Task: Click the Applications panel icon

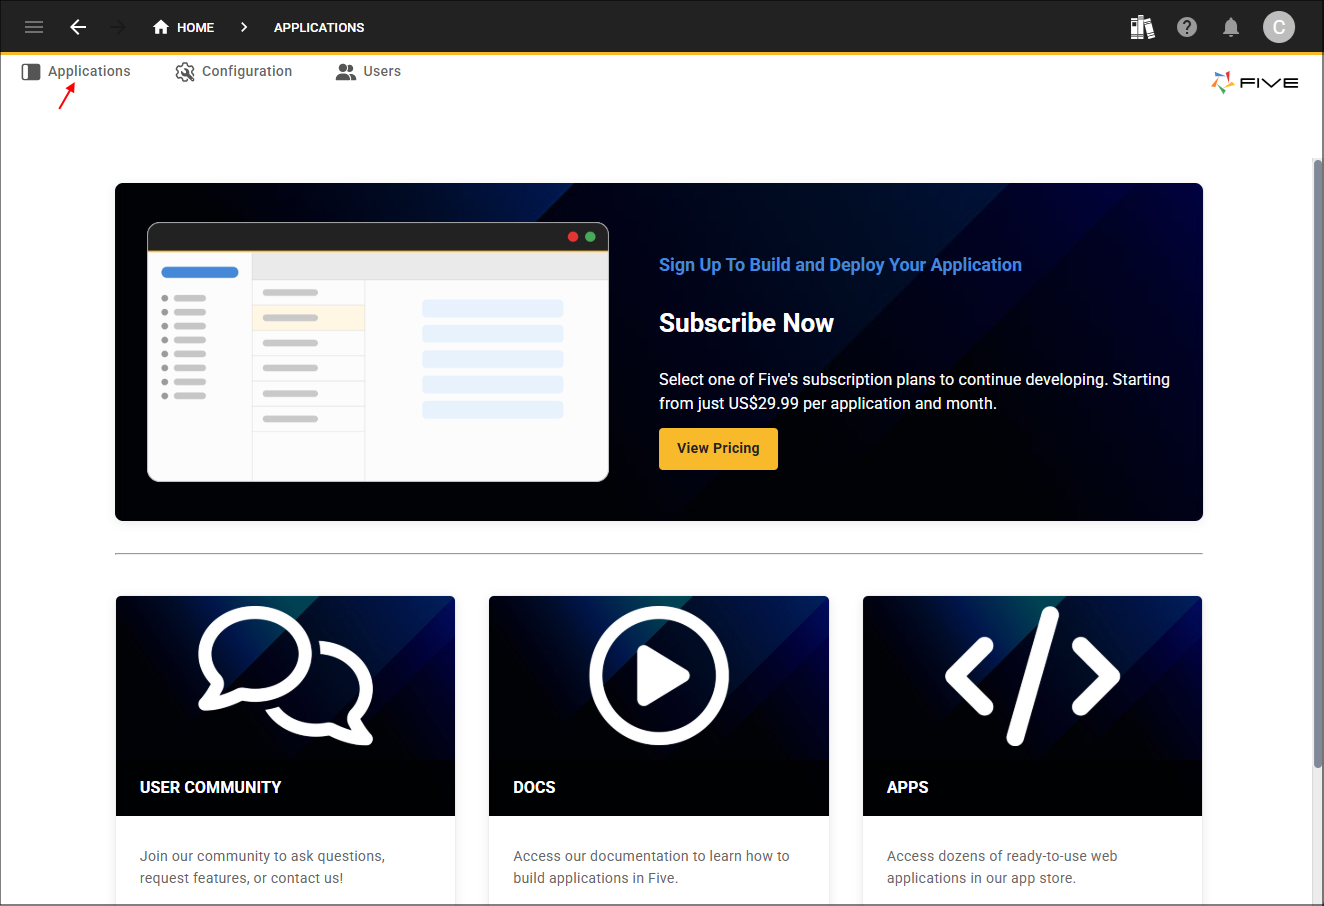Action: coord(31,72)
